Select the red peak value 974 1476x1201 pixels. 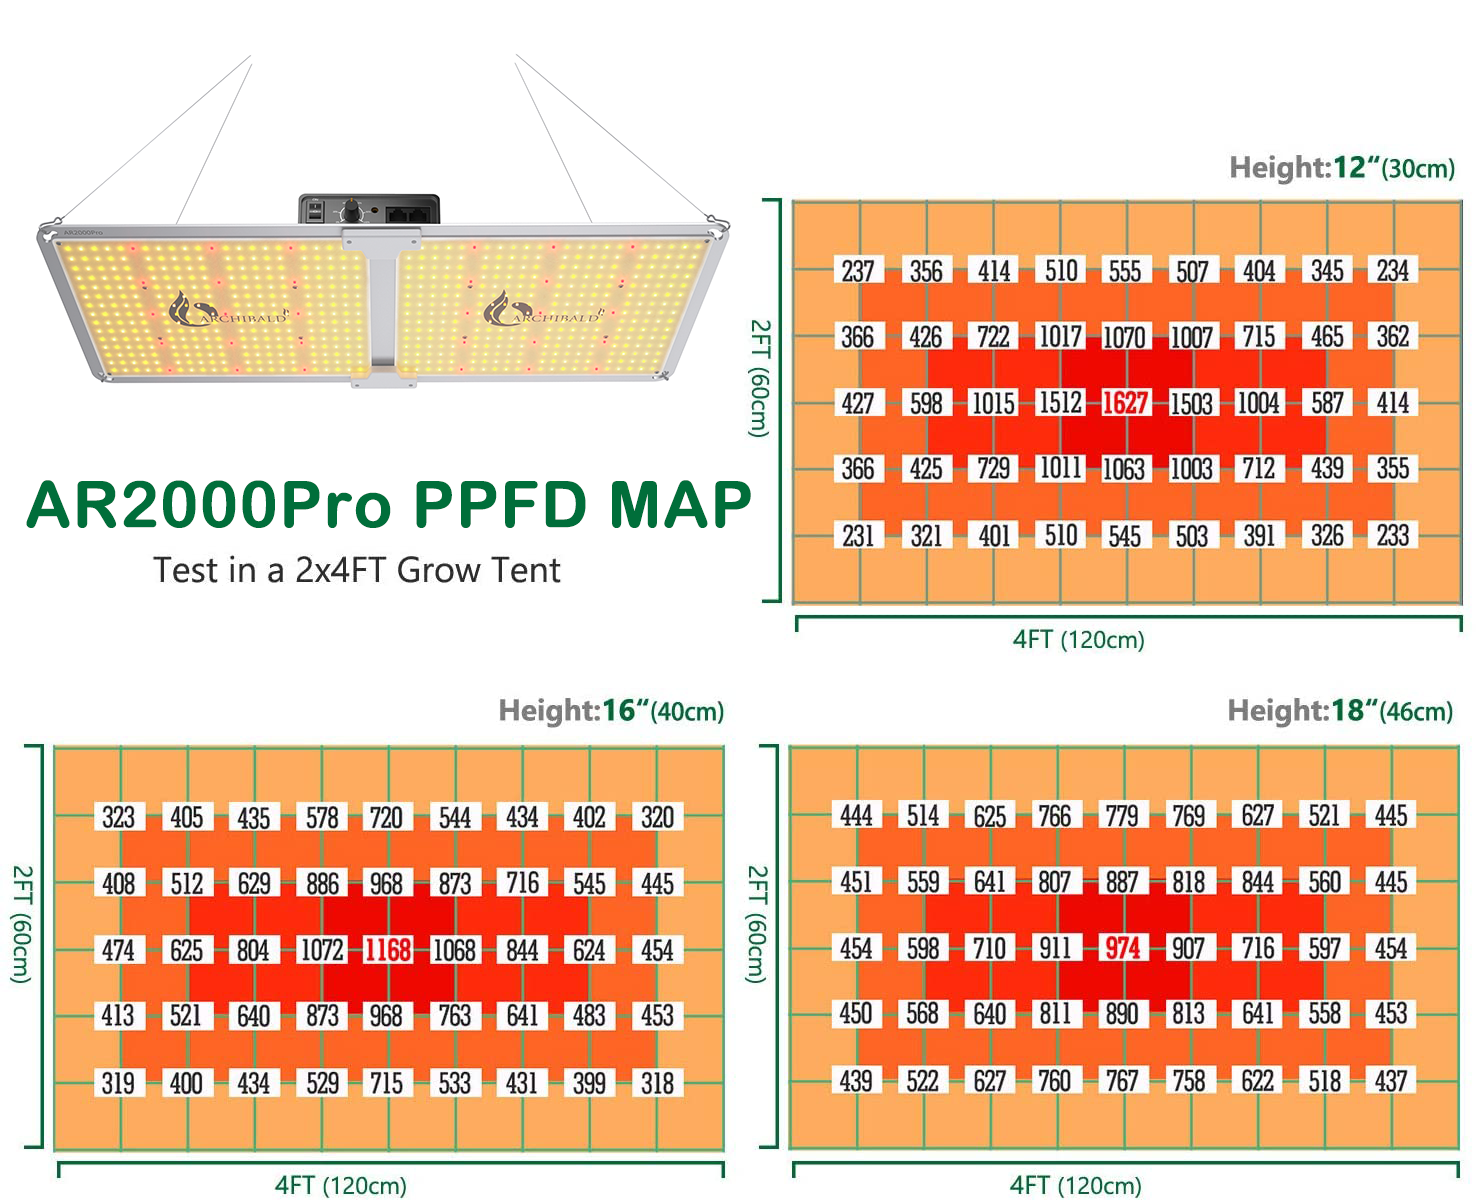pos(1122,947)
